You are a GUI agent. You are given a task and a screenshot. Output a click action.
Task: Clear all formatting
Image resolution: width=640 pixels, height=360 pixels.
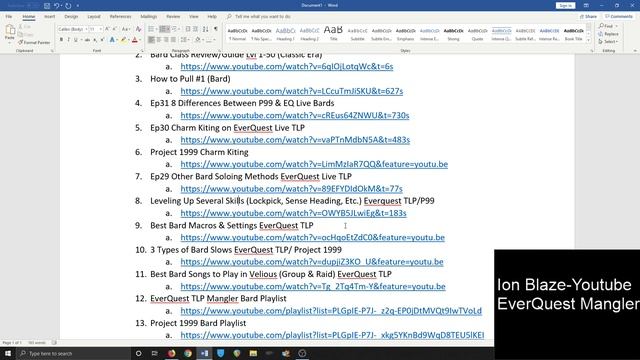138,29
